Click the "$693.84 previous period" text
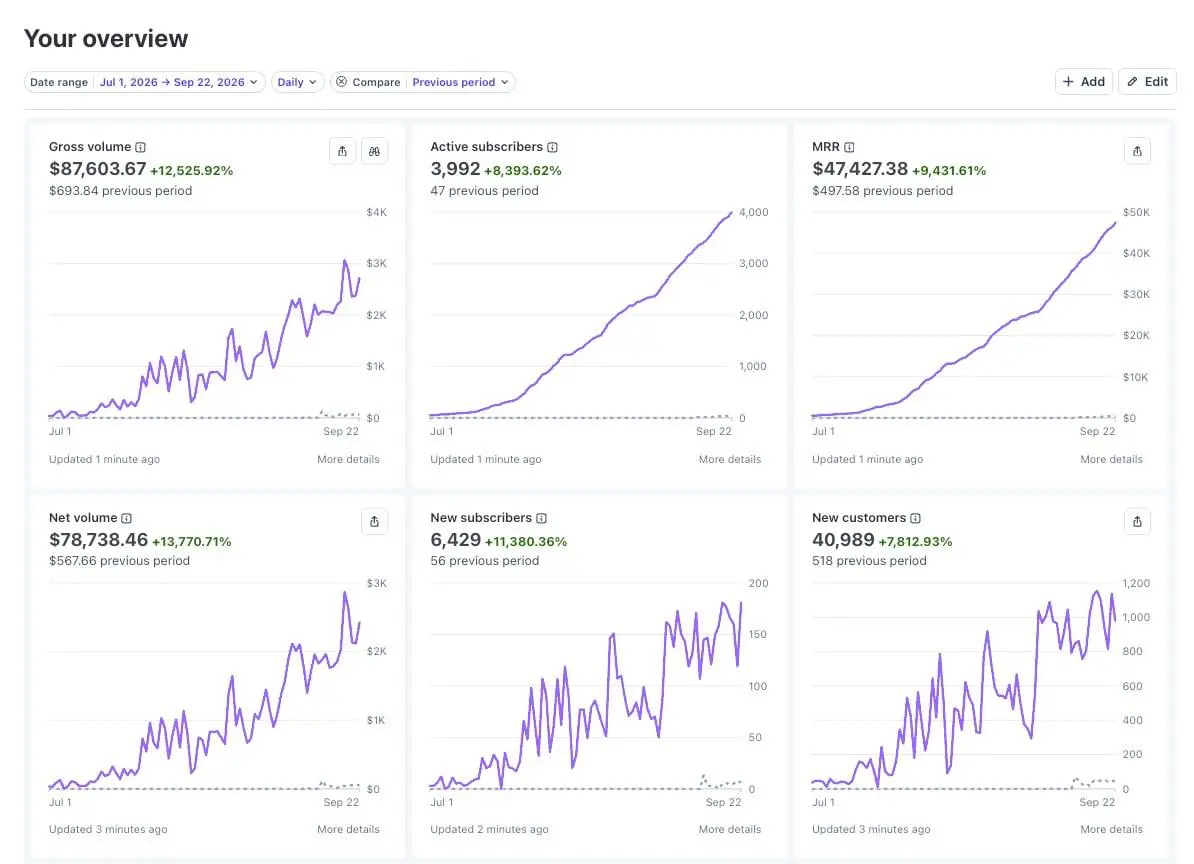The image size is (1194, 864). pyautogui.click(x=120, y=190)
